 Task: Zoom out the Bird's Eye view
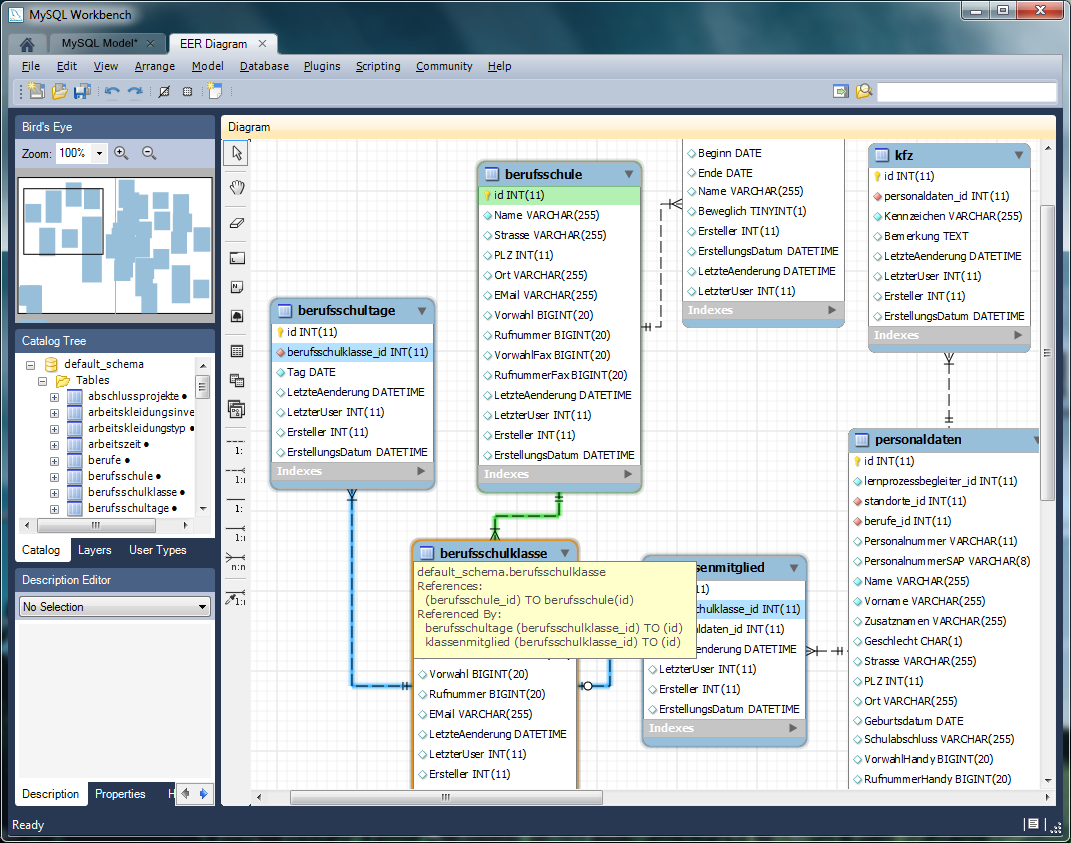tap(149, 153)
